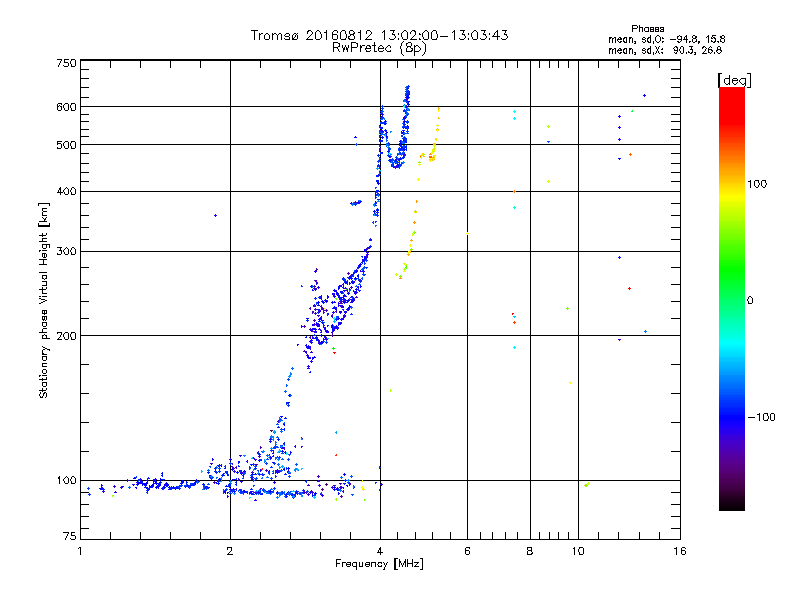Click the 'mean, sd,O: -94.8, 15.8' line
The height and width of the screenshot is (600, 800).
(666, 39)
